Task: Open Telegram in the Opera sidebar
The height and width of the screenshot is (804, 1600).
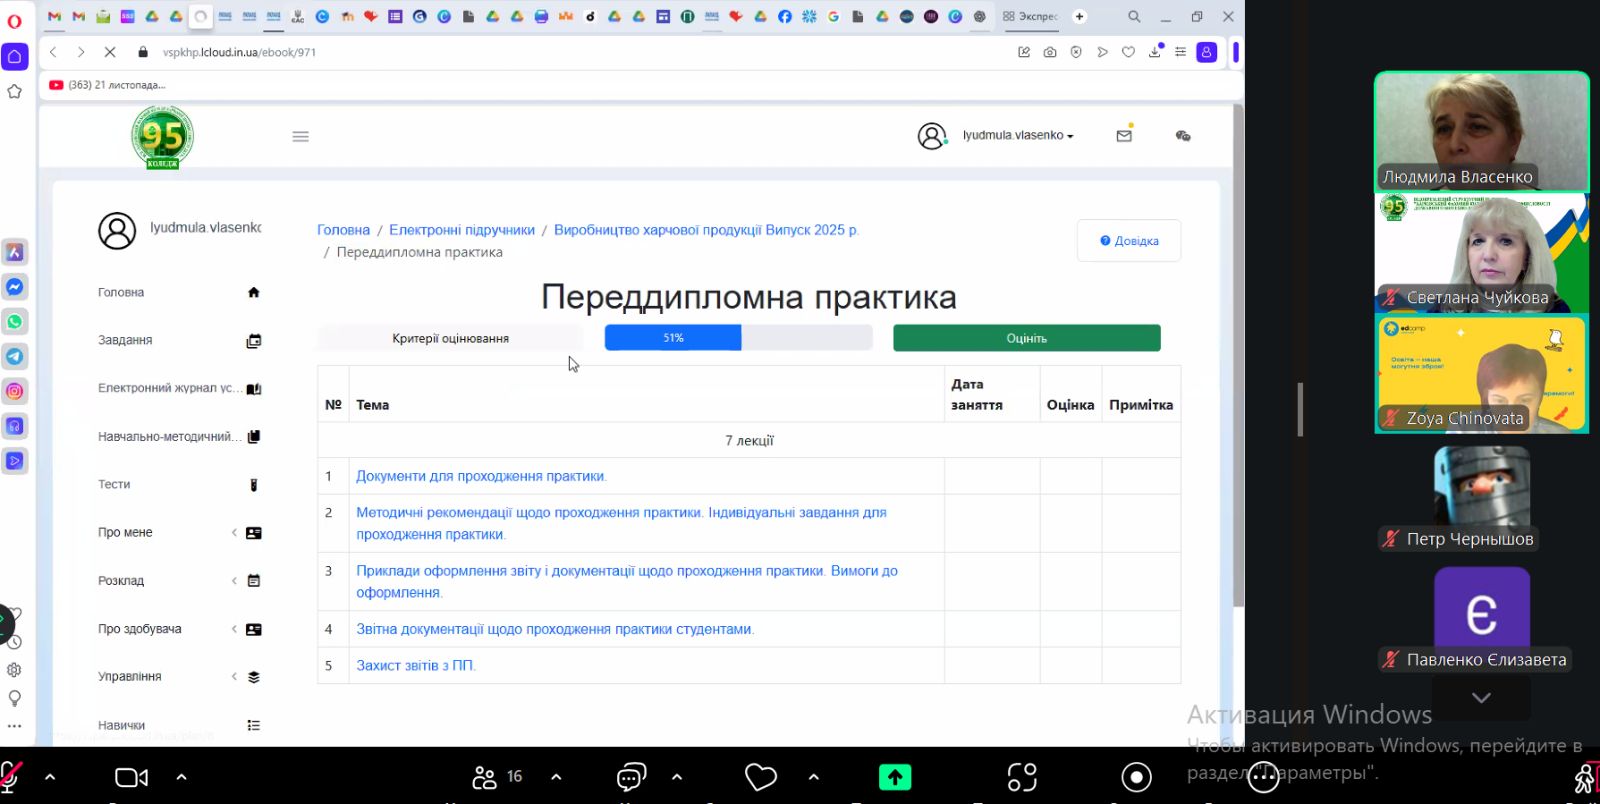Action: coord(15,357)
